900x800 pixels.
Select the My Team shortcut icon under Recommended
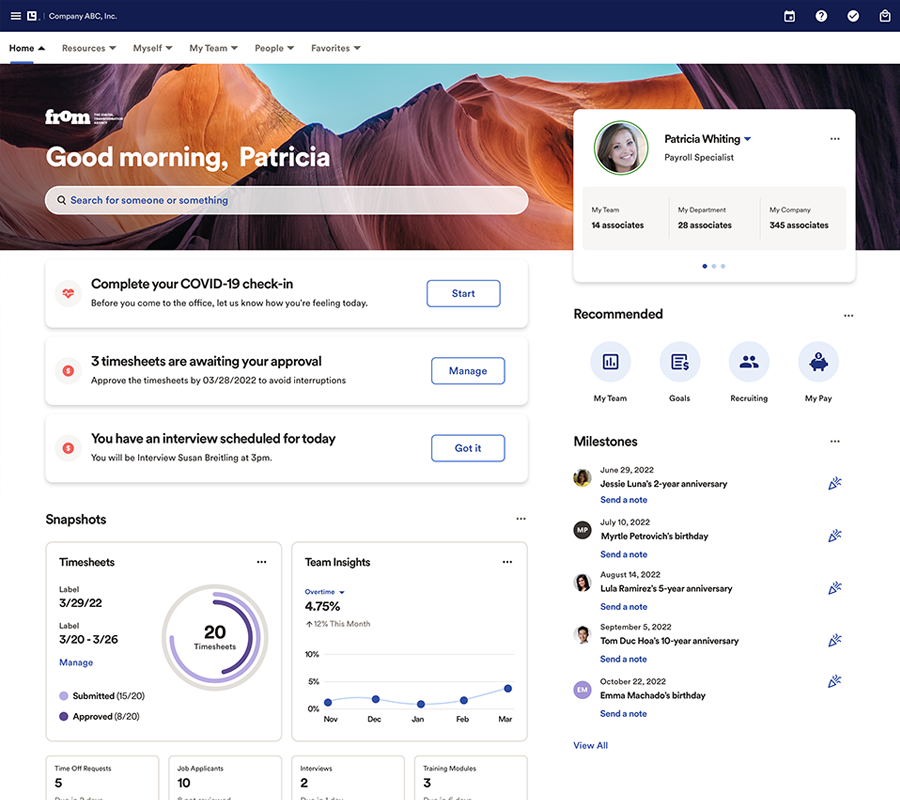tap(610, 361)
